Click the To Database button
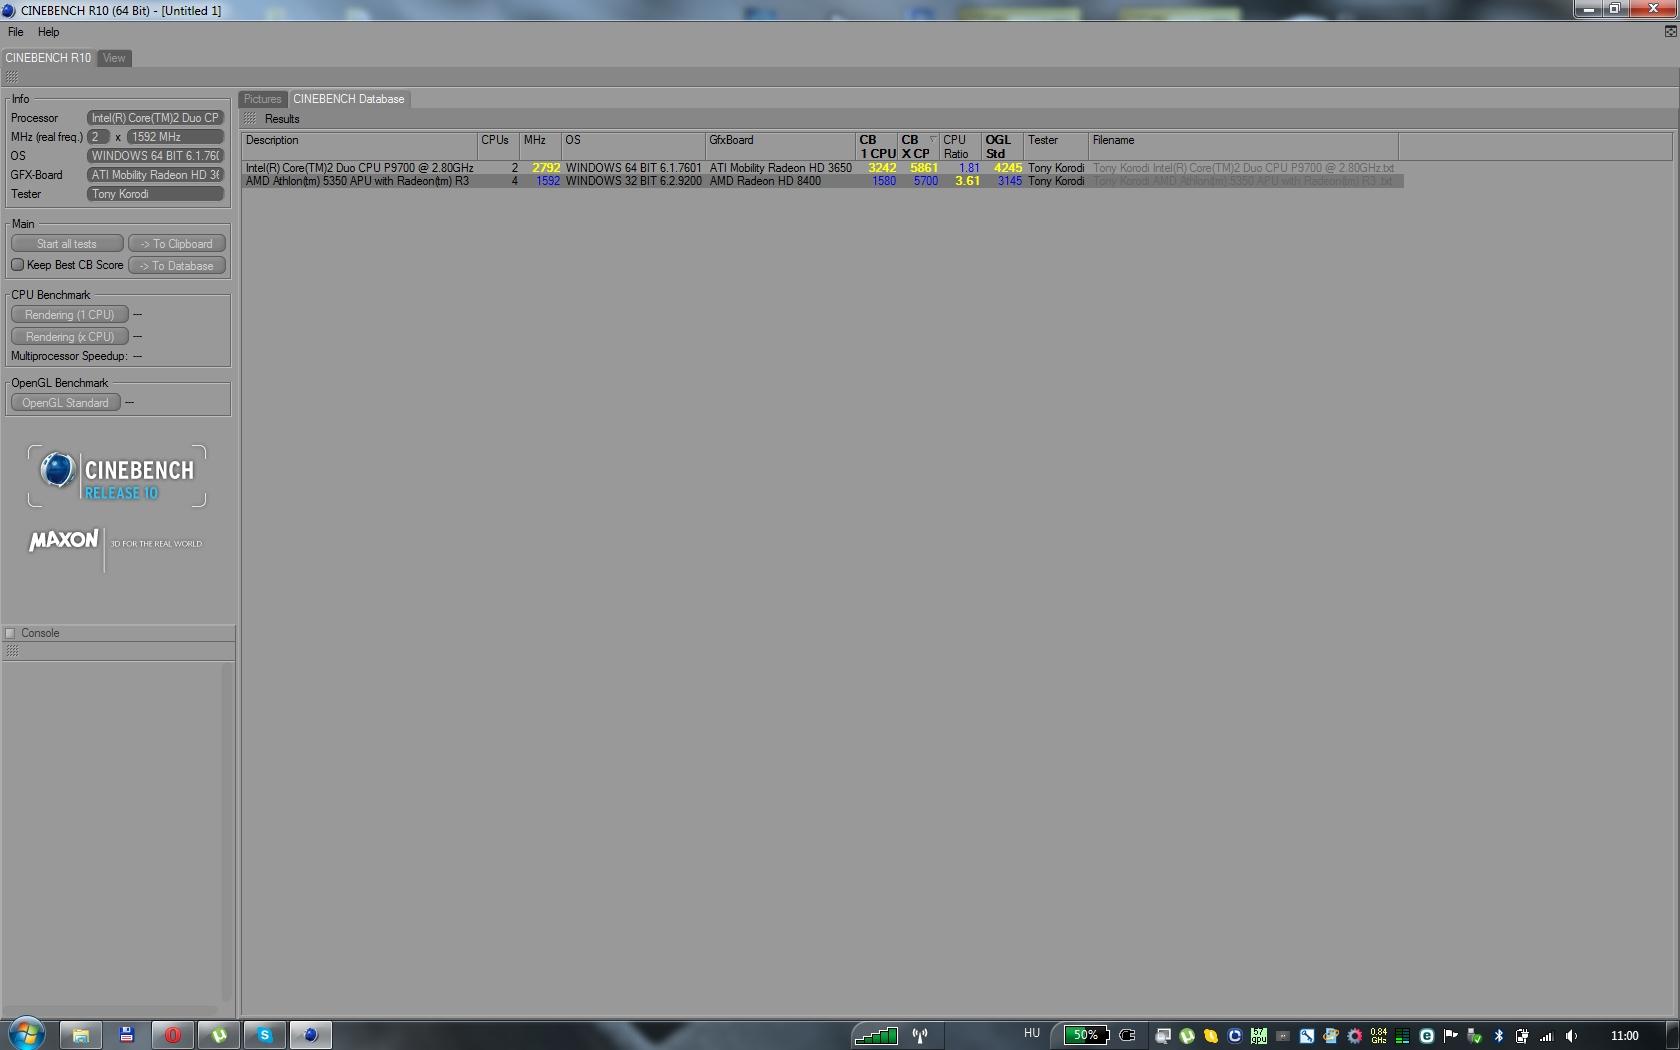The height and width of the screenshot is (1050, 1680). click(176, 266)
